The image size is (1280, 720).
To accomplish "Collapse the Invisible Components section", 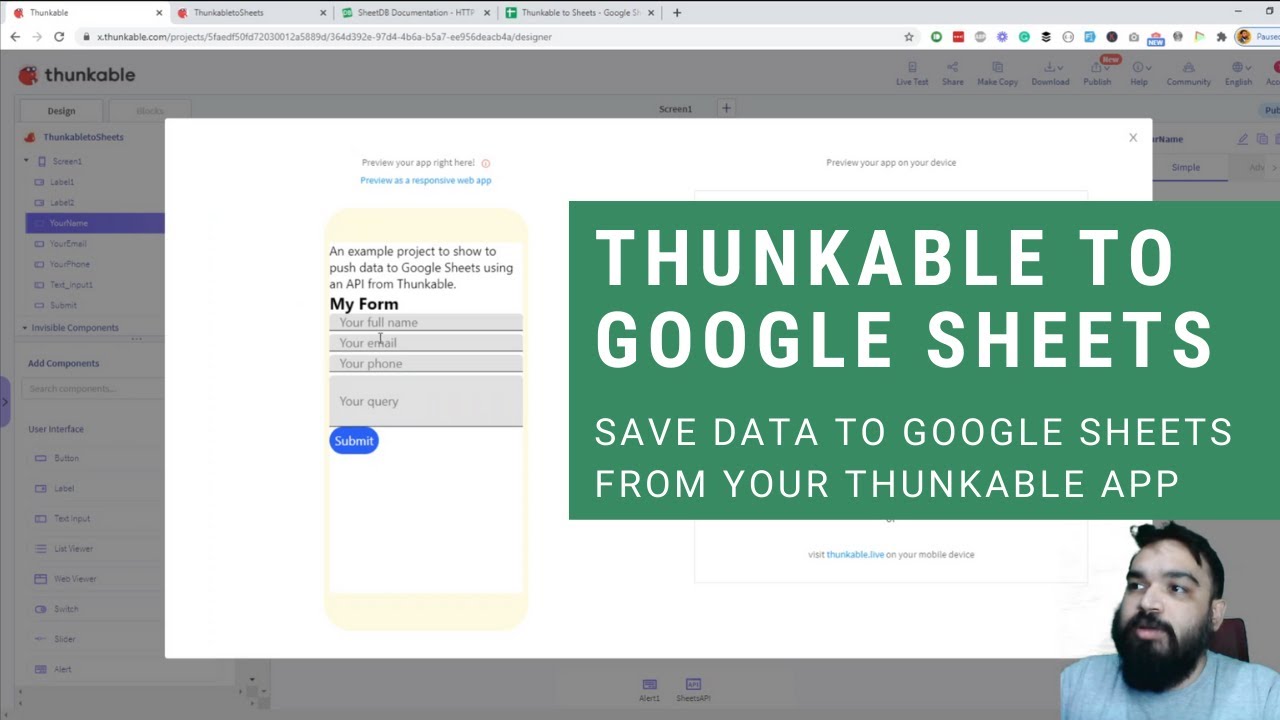I will pos(25,328).
